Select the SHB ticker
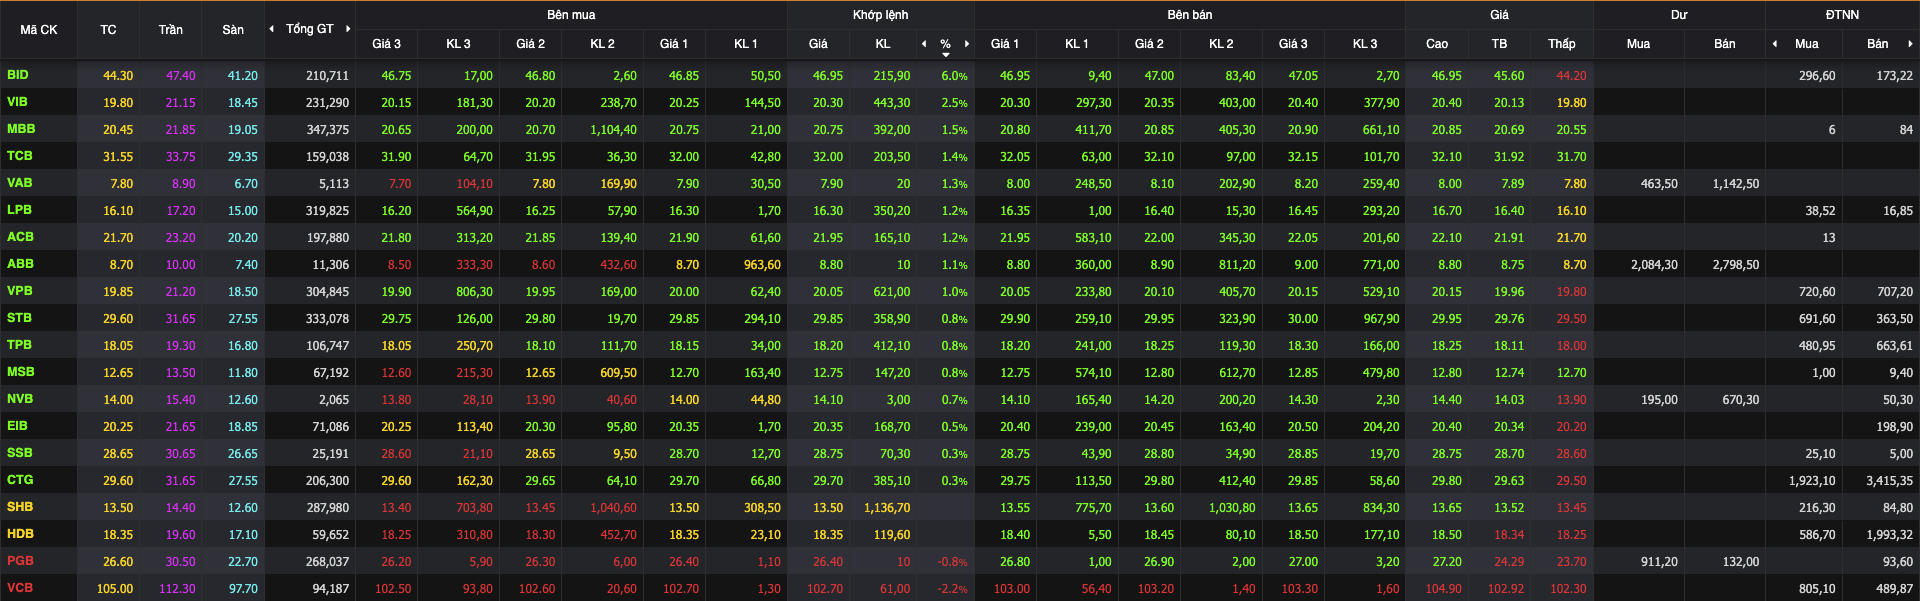 pyautogui.click(x=20, y=507)
